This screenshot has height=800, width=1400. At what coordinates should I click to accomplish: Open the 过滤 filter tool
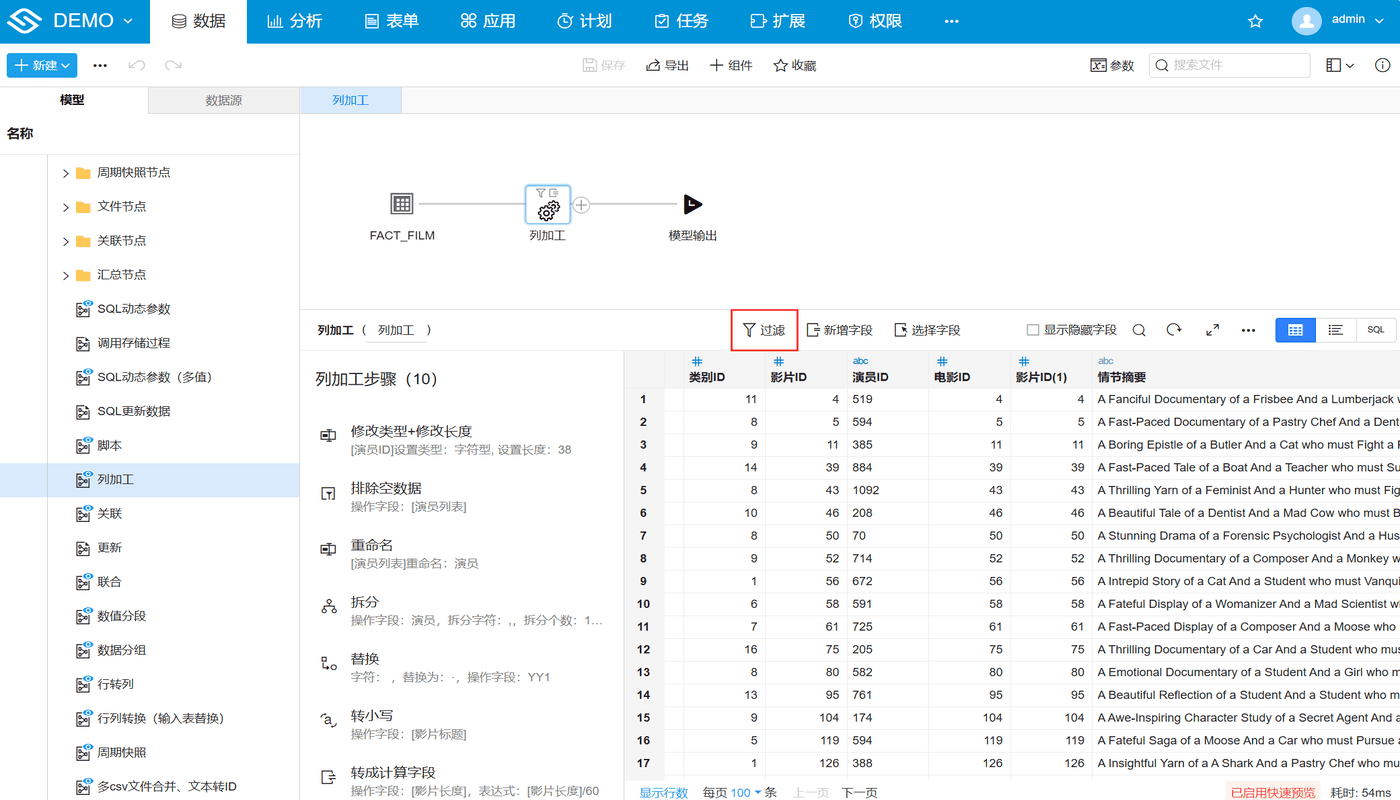(763, 329)
